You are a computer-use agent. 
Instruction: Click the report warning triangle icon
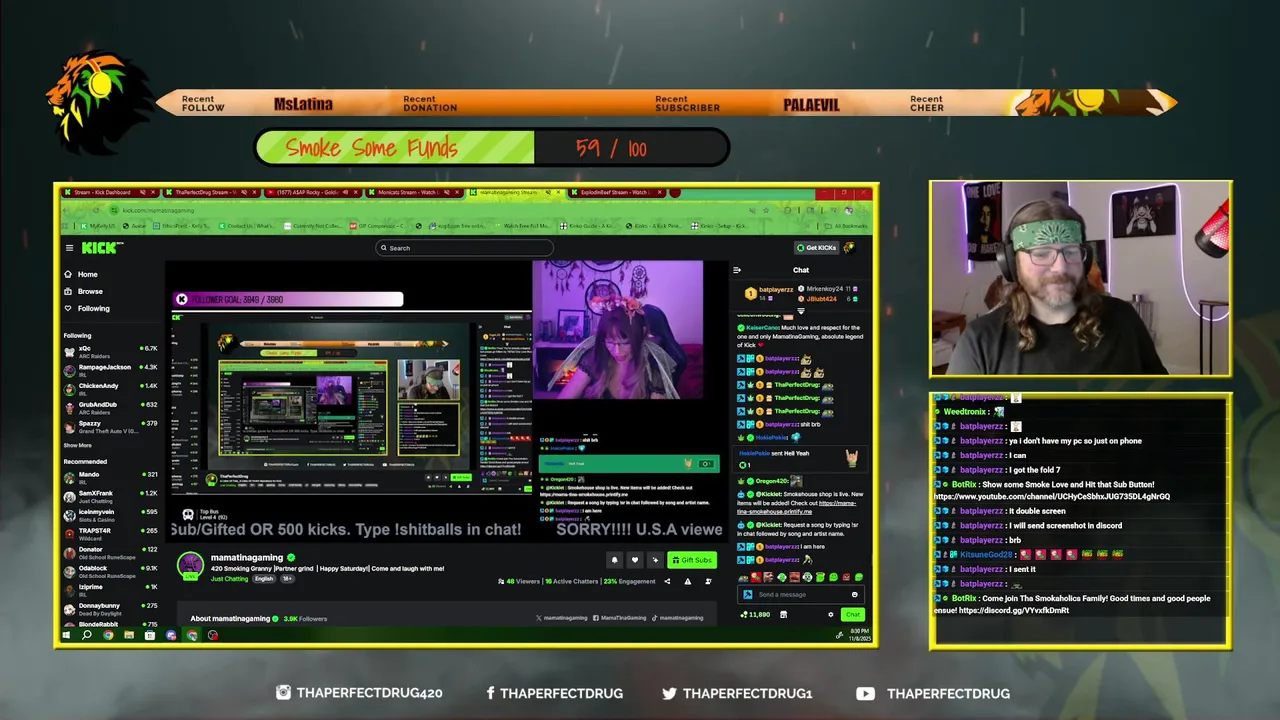(x=687, y=581)
